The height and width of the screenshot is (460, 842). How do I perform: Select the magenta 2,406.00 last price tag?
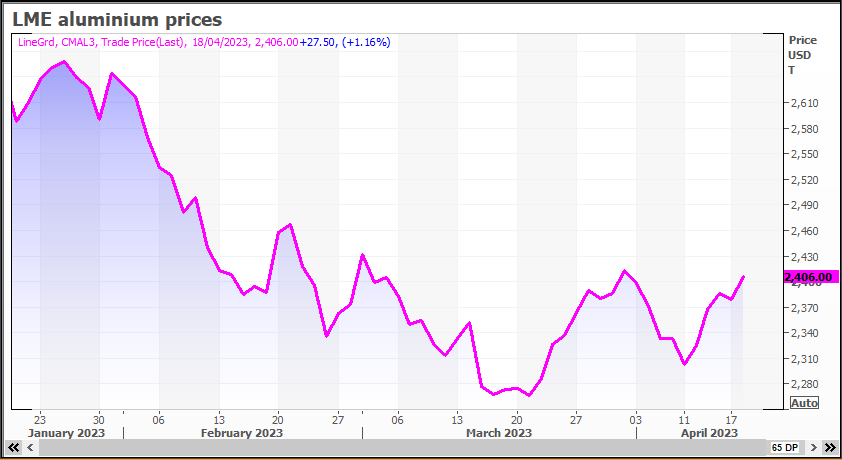(808, 277)
